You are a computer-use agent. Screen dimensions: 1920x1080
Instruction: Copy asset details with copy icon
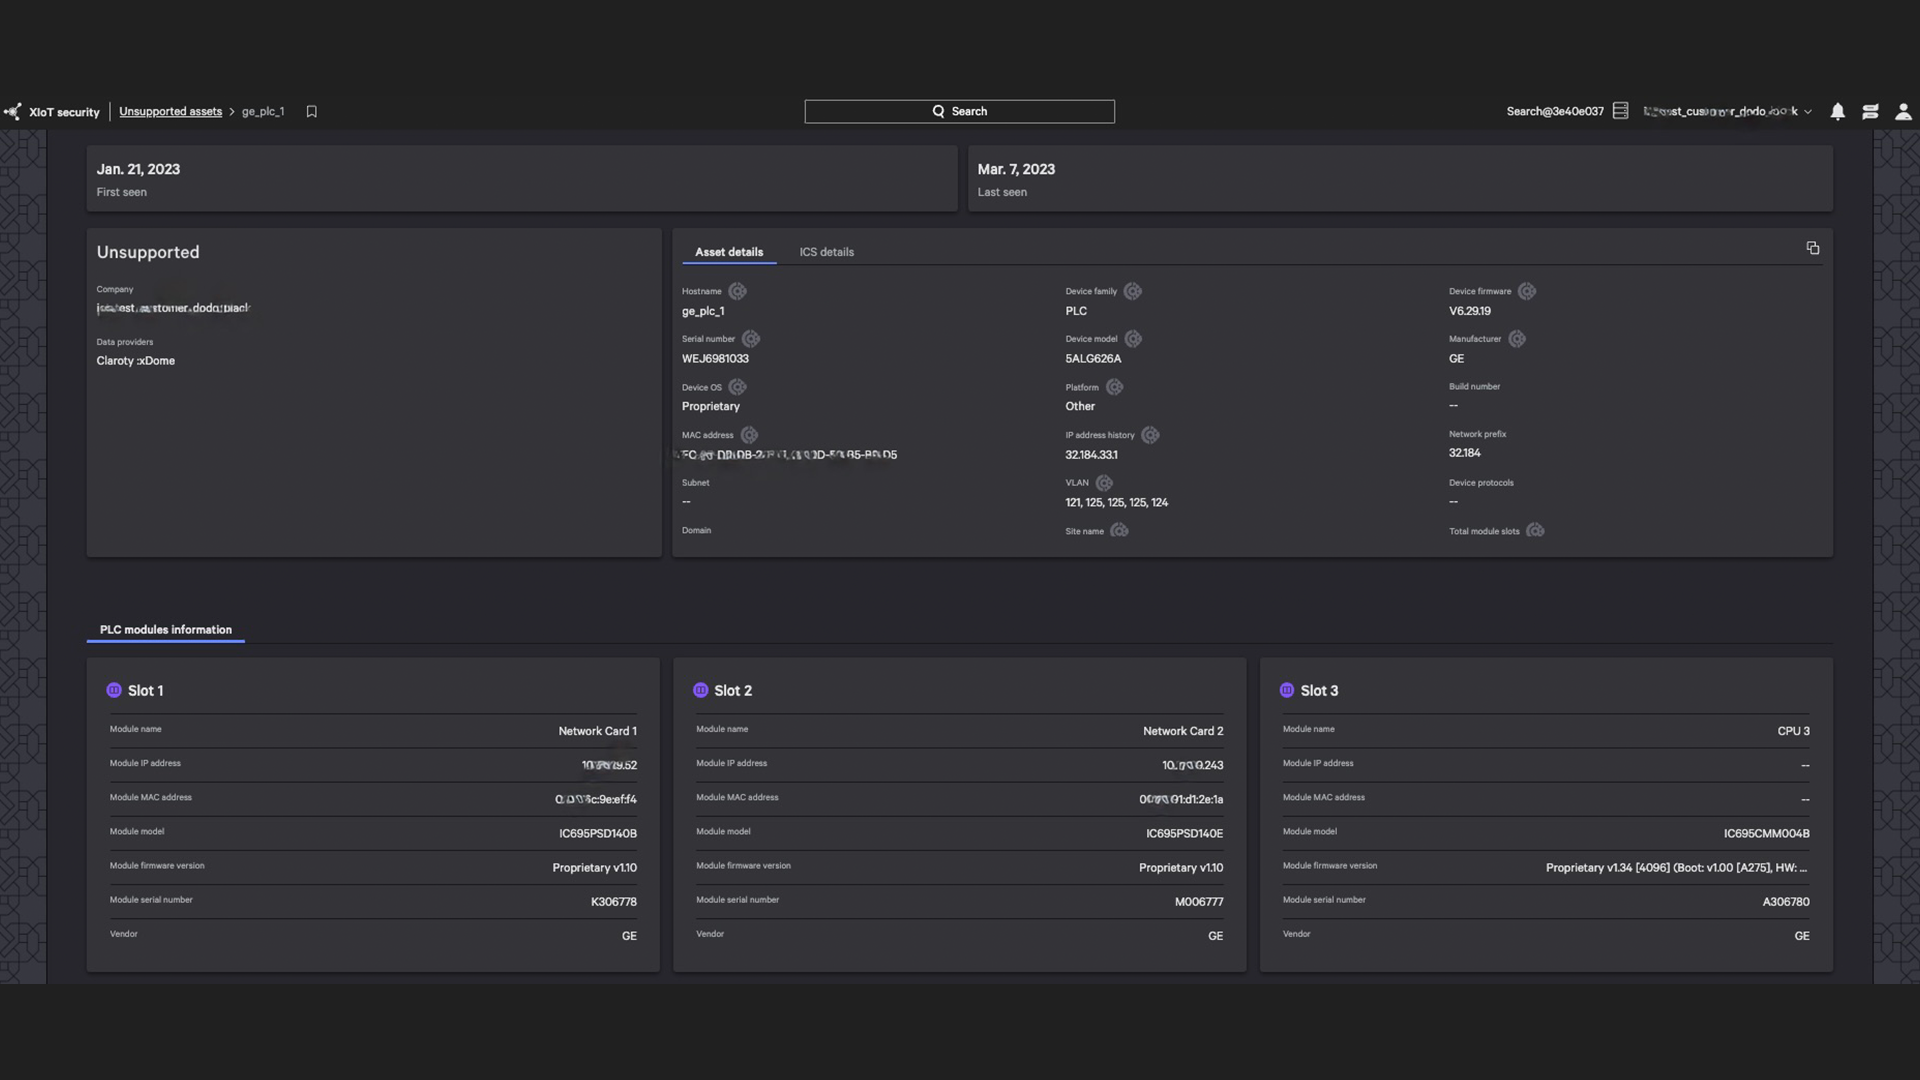point(1812,248)
